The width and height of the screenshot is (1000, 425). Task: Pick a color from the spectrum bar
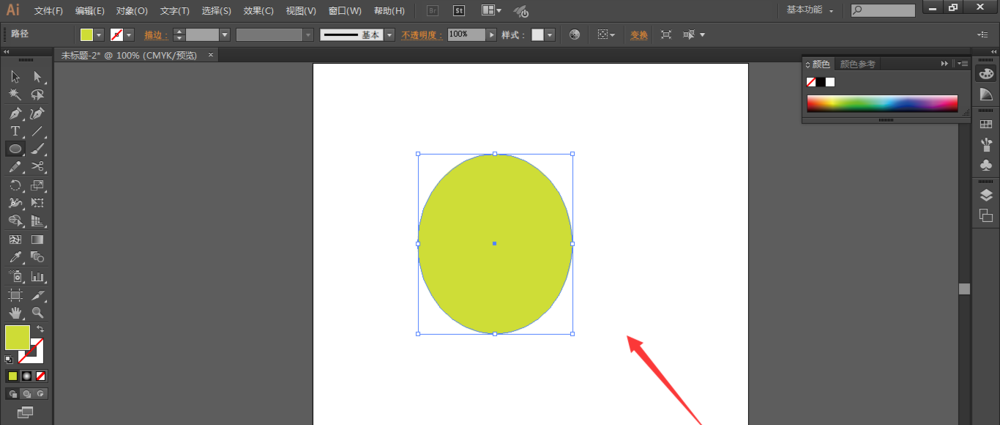point(882,103)
